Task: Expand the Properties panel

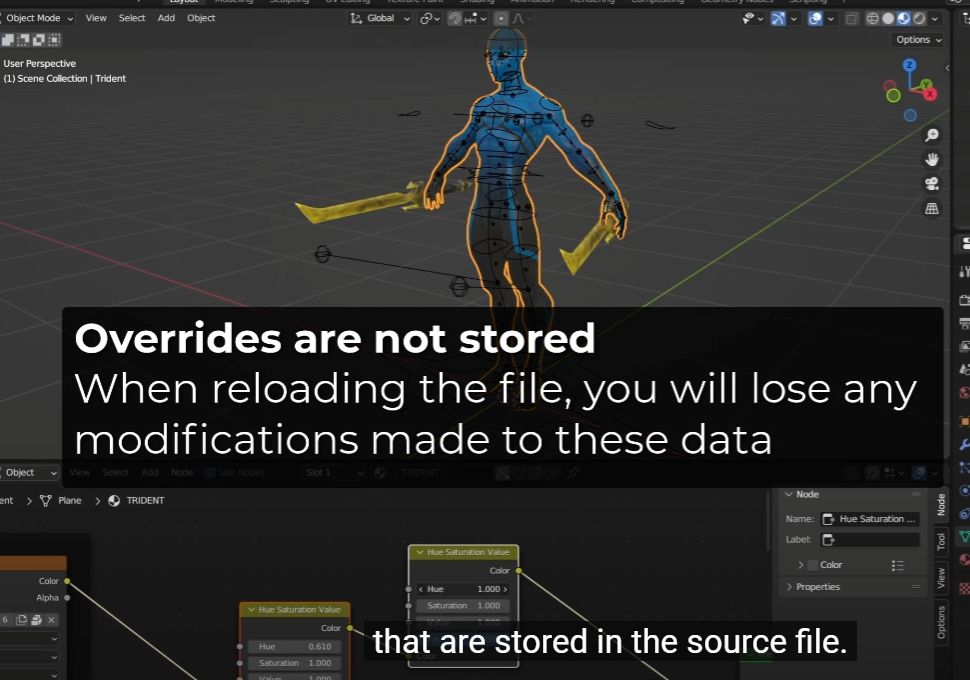Action: pos(789,587)
